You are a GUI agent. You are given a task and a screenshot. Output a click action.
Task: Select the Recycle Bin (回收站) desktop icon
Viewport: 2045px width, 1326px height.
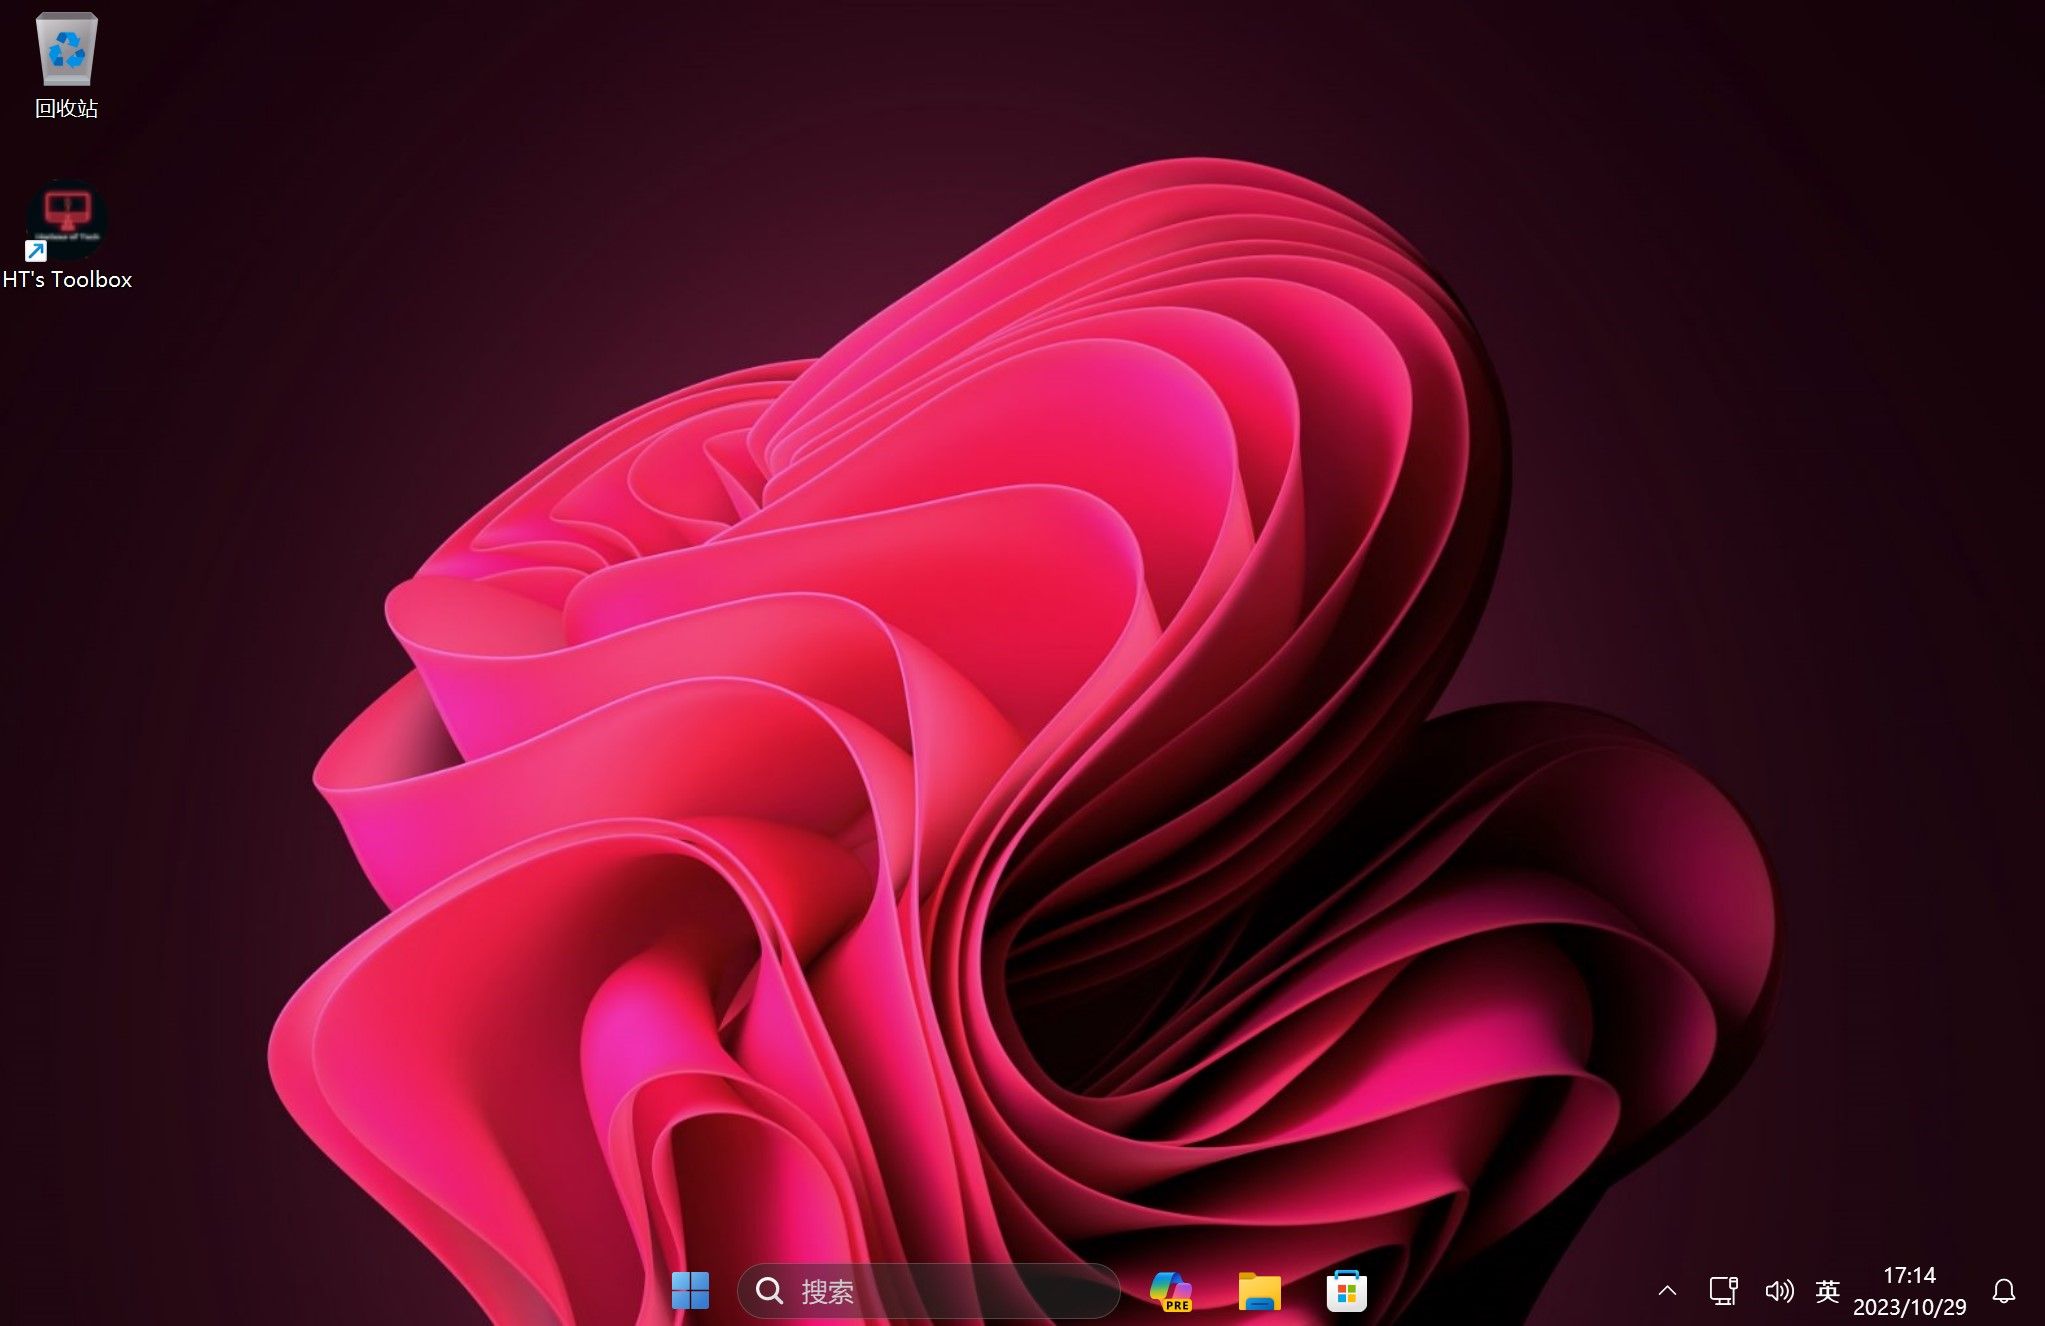point(66,66)
